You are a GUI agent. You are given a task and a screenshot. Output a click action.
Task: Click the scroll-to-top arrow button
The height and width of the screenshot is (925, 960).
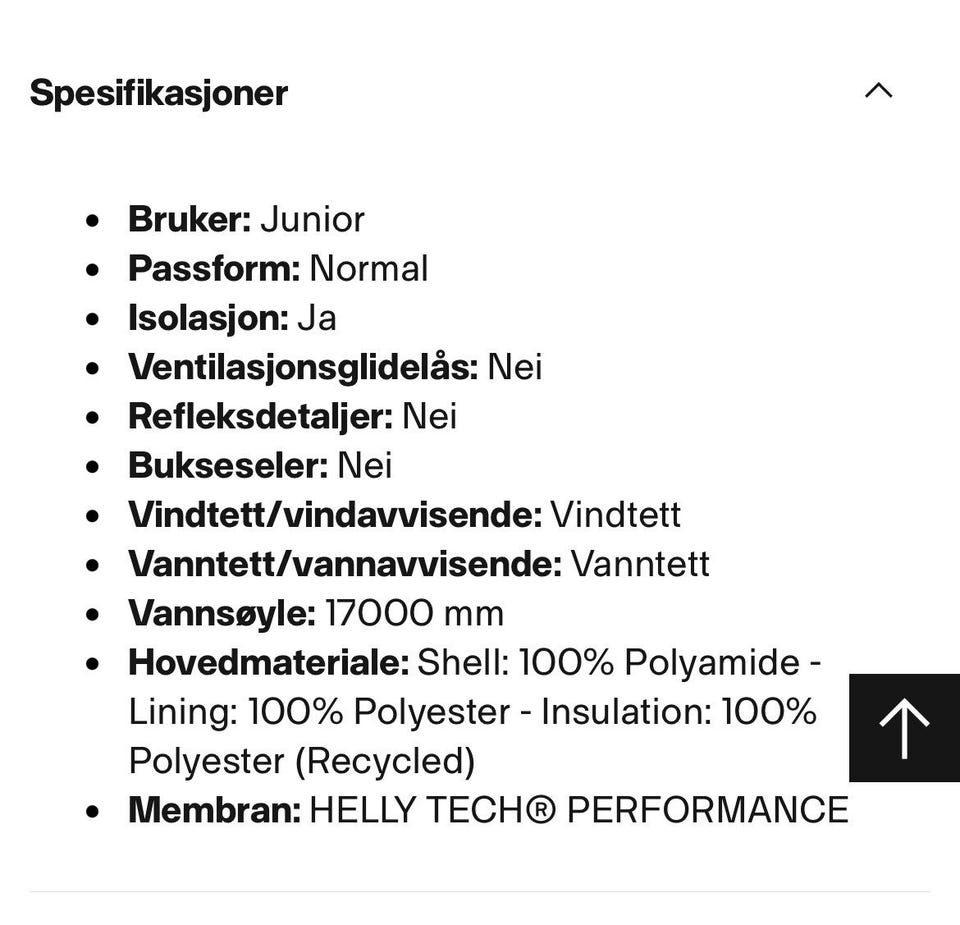pyautogui.click(x=904, y=728)
